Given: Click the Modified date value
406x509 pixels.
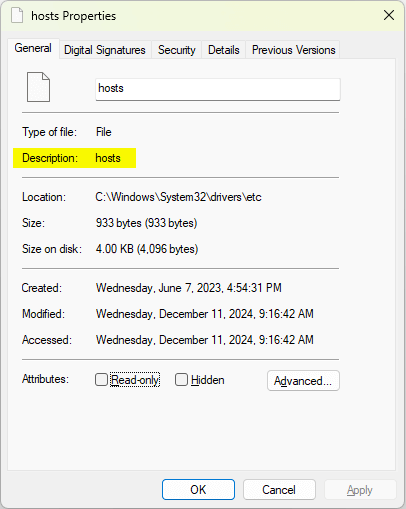Looking at the screenshot, I should click(205, 314).
